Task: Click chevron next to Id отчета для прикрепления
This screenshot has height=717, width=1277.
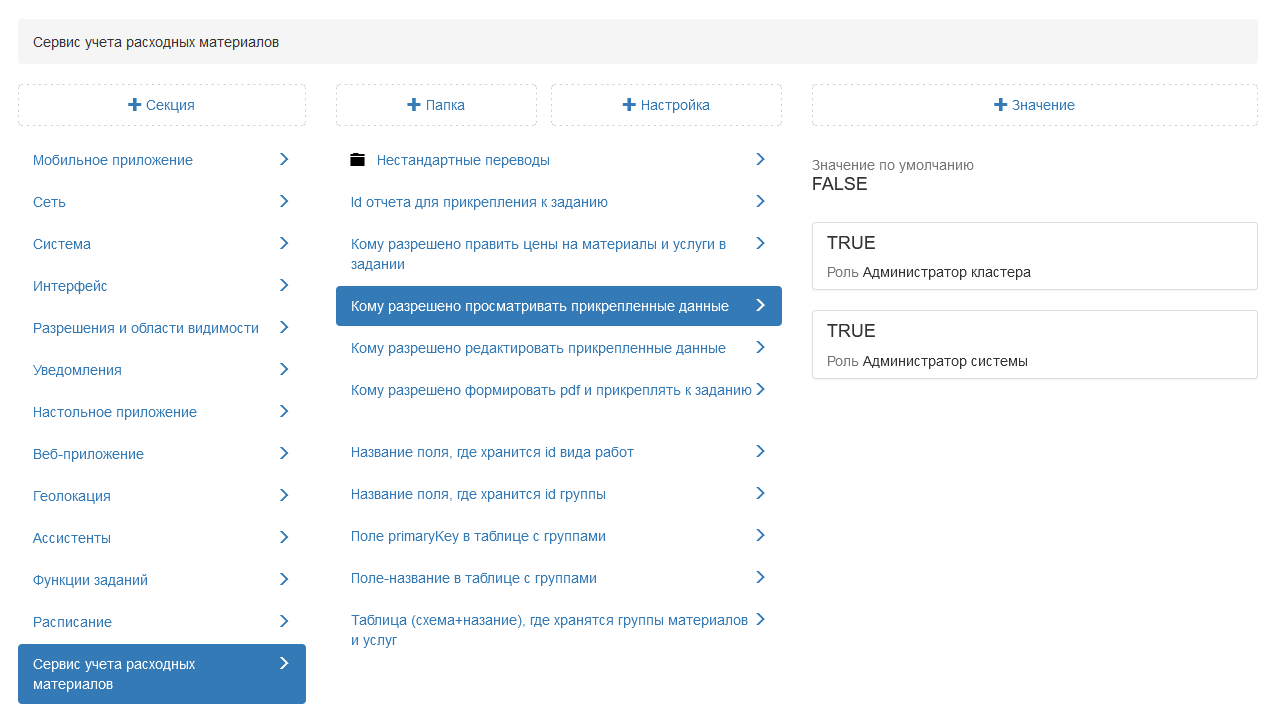Action: click(x=760, y=201)
